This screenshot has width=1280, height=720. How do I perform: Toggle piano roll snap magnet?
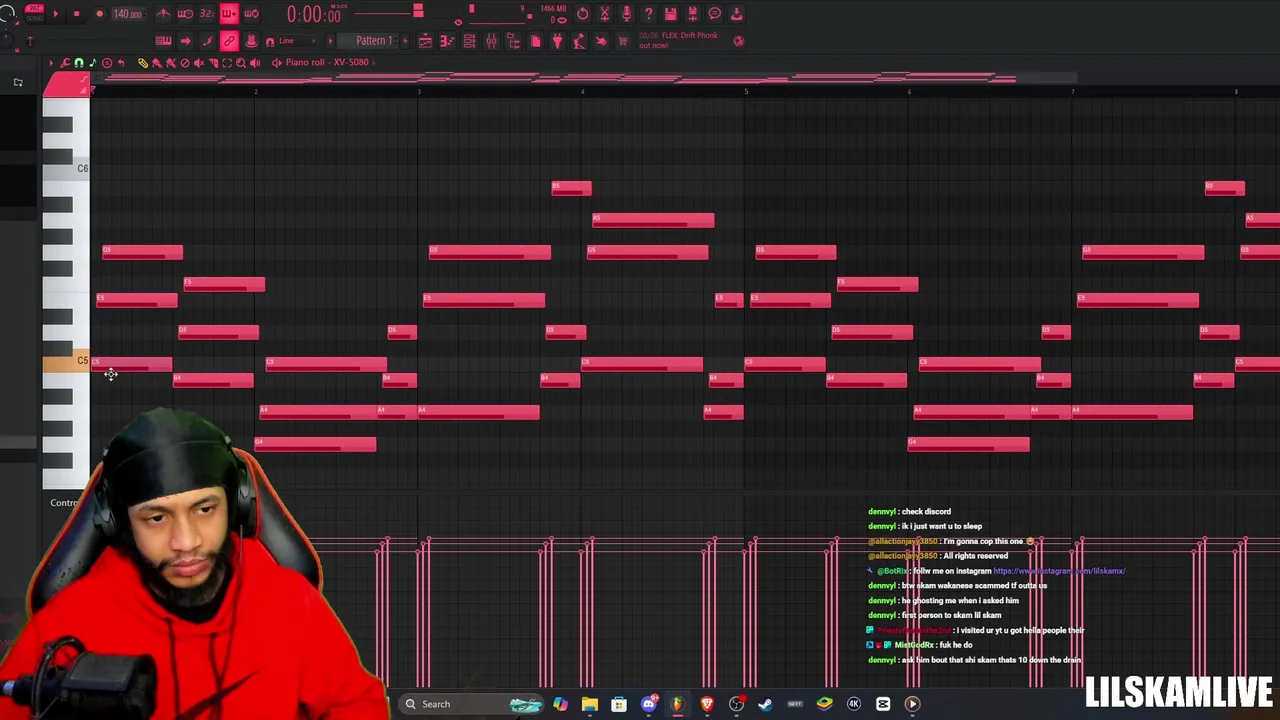[78, 62]
